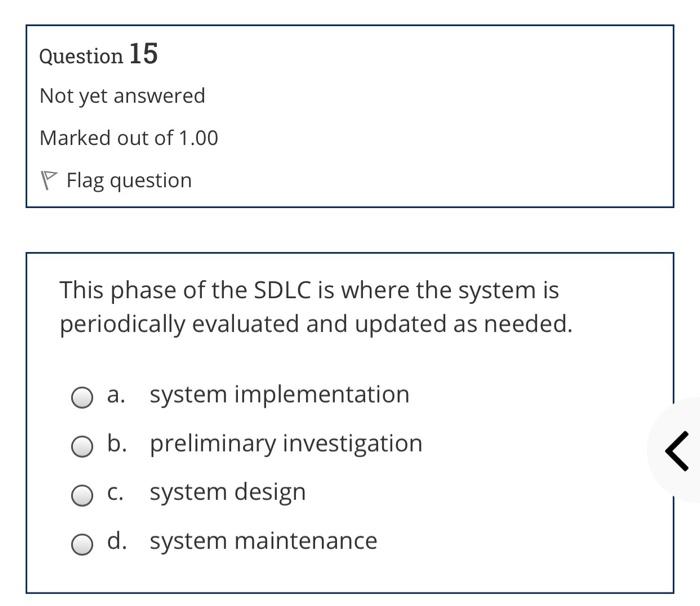Viewport: 700px width, 606px height.
Task: Click the left-pointing chevron arrow at right edge
Action: [677, 449]
